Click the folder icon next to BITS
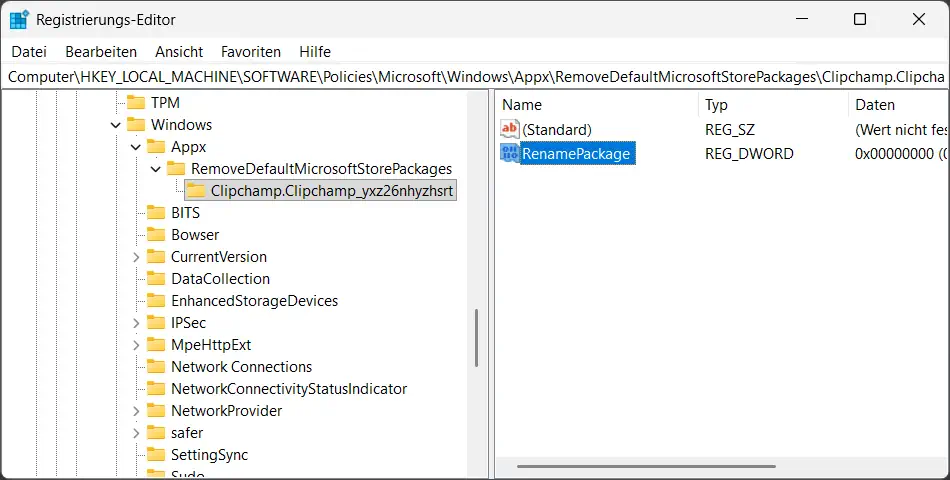This screenshot has height=480, width=950. [x=156, y=213]
